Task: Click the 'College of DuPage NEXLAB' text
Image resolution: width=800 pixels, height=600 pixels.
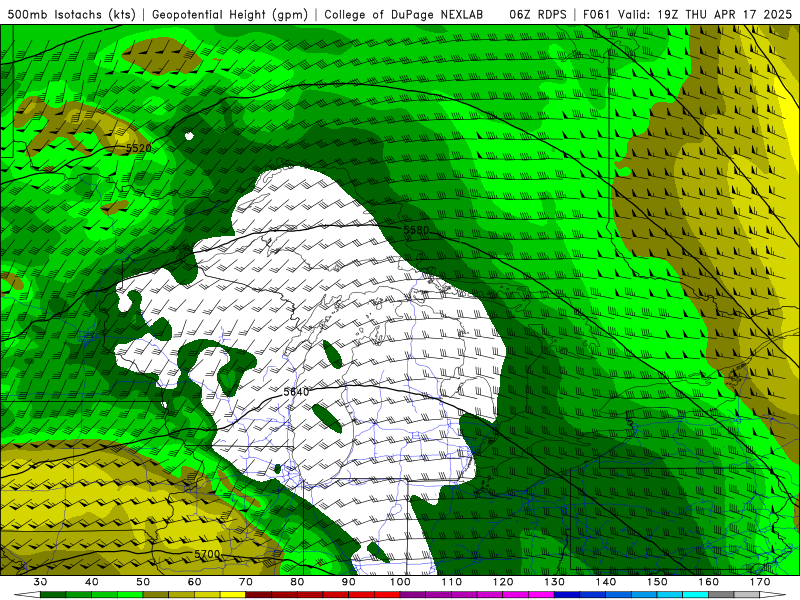Action: point(404,15)
